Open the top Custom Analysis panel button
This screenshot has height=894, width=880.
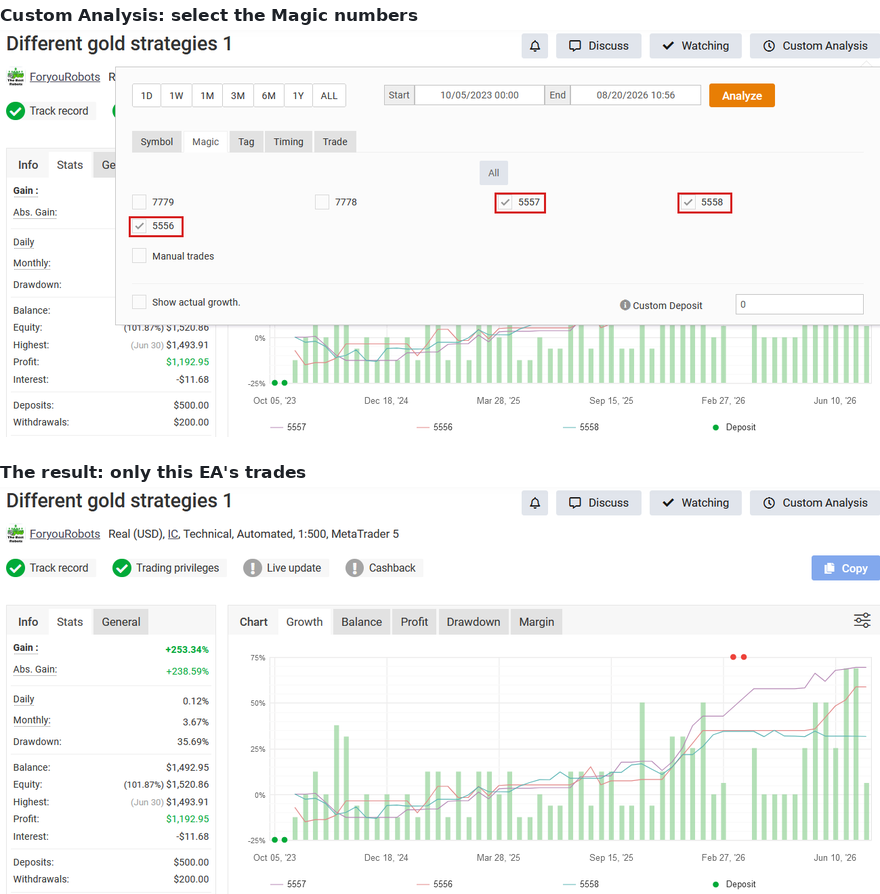click(x=815, y=46)
